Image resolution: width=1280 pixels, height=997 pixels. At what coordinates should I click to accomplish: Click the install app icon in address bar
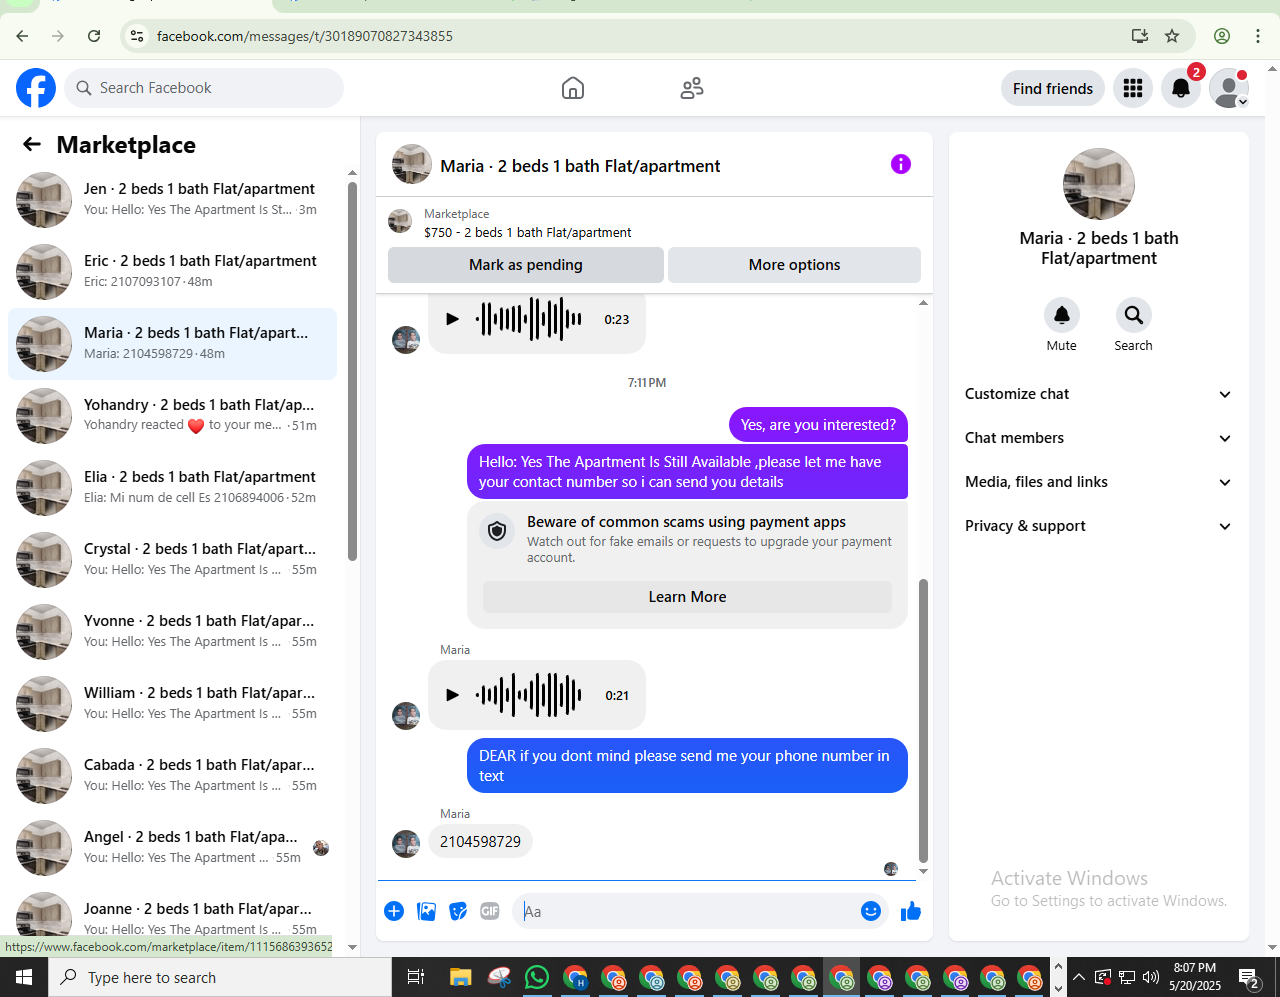(1139, 36)
